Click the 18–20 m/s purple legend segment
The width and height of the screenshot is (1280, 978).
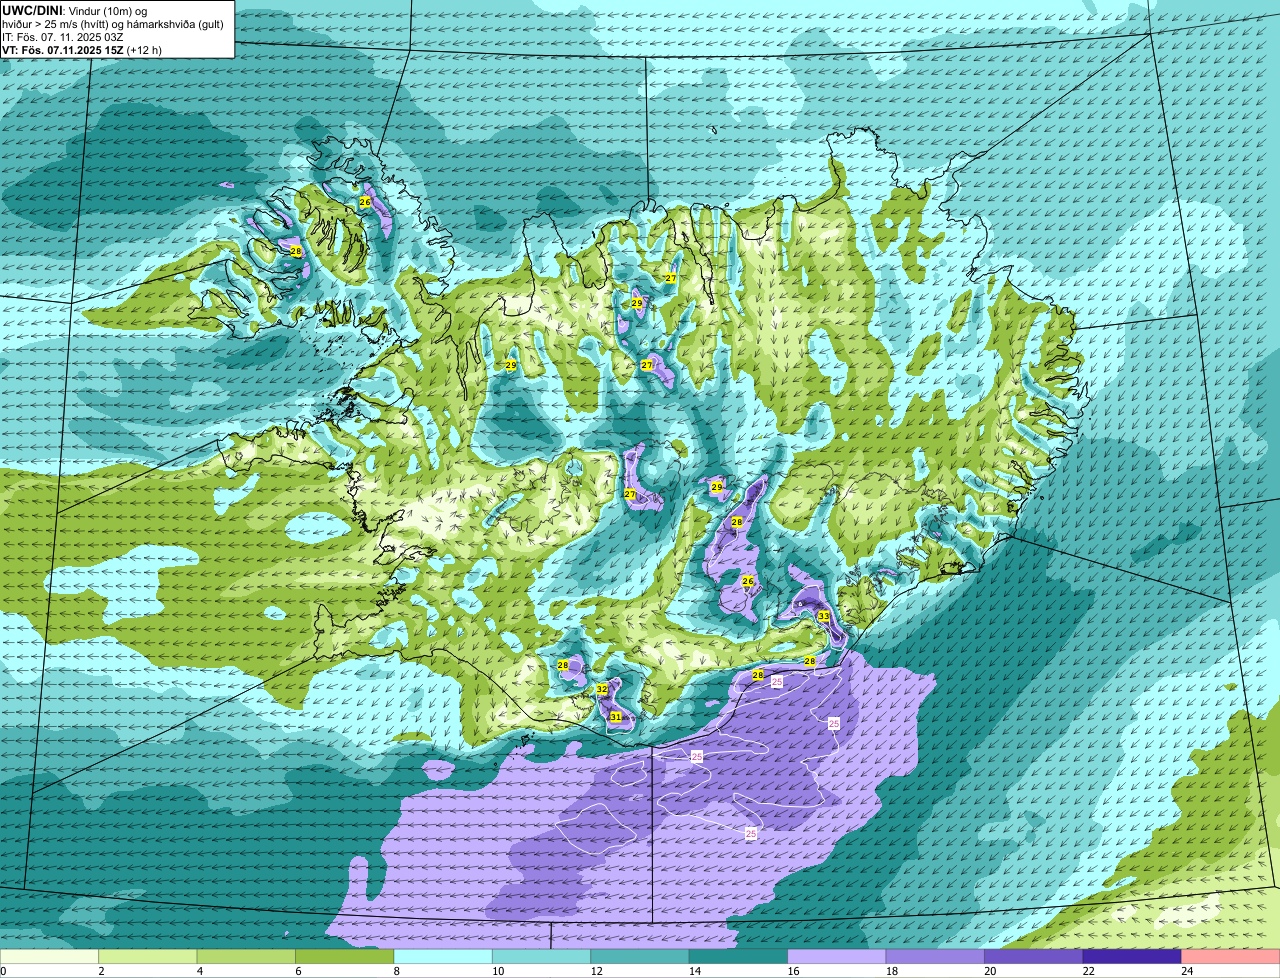935,957
